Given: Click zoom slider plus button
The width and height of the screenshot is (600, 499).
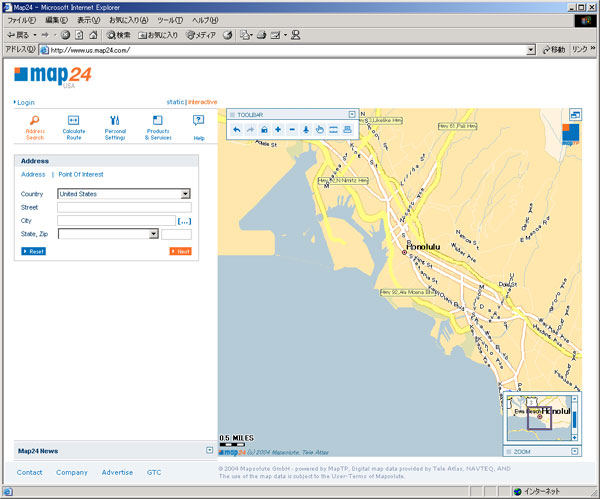Looking at the screenshot, I should point(574,437).
